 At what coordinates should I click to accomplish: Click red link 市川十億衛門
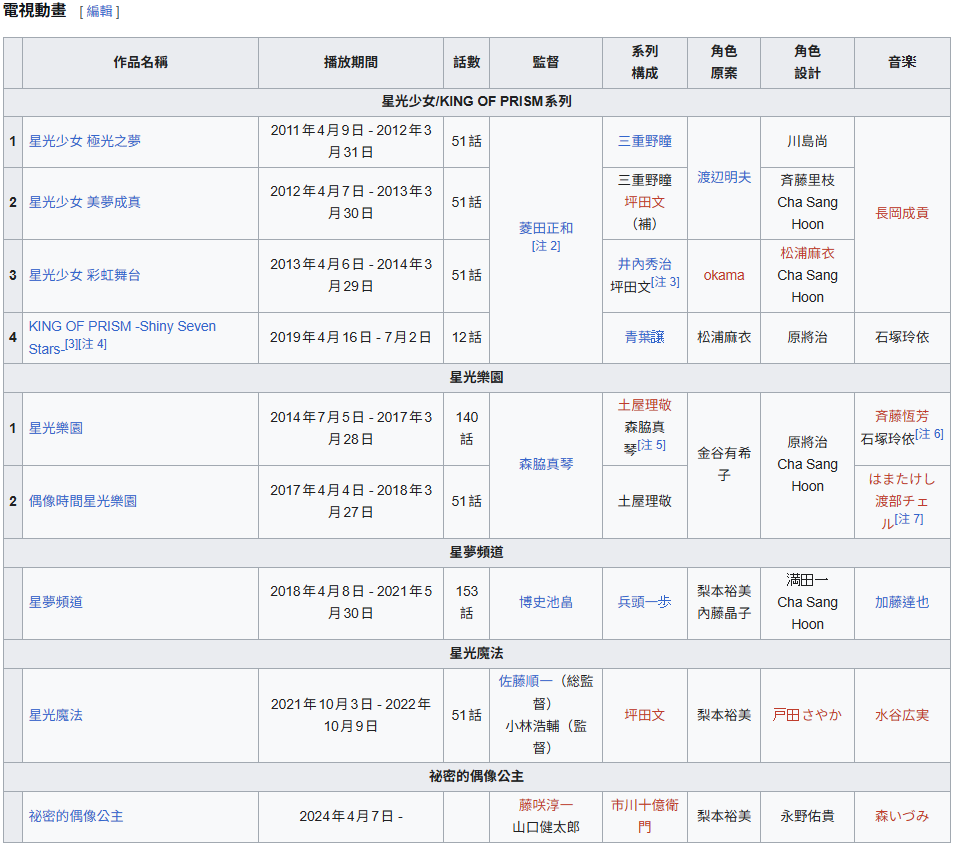tap(645, 816)
